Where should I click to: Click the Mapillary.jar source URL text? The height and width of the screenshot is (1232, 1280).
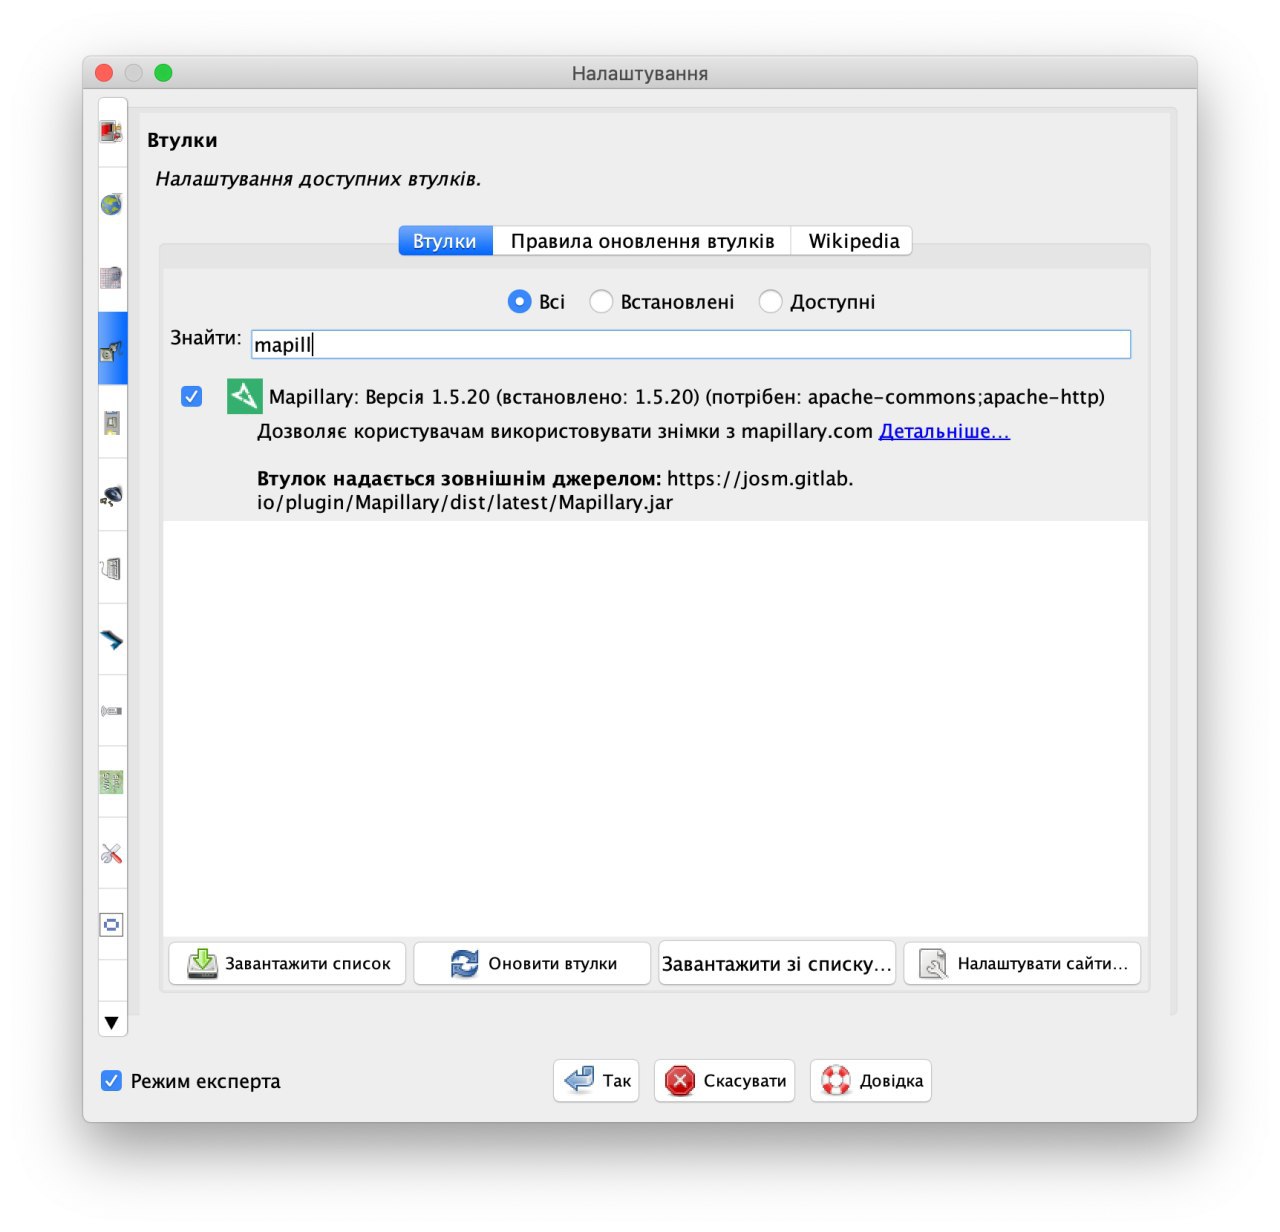pyautogui.click(x=555, y=490)
